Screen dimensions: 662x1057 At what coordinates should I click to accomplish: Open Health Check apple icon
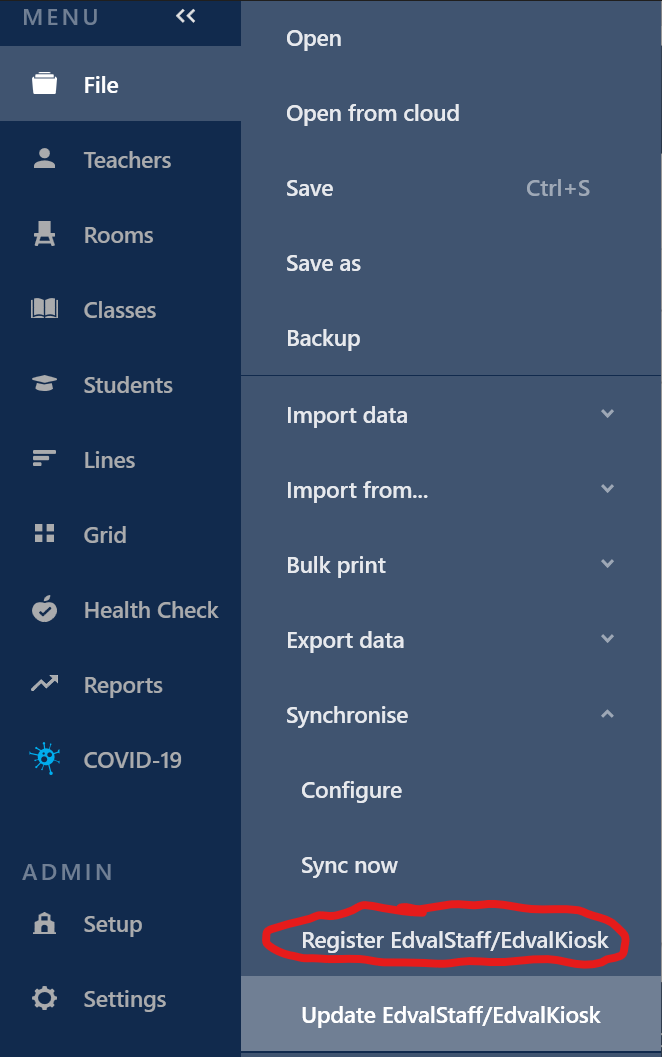[x=45, y=609]
